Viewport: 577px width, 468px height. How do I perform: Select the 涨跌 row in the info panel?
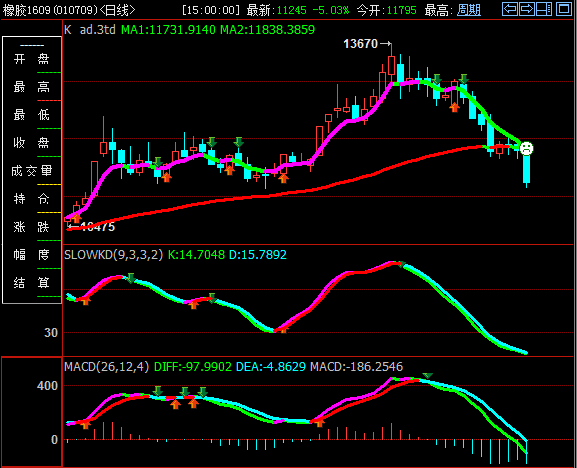click(x=32, y=227)
